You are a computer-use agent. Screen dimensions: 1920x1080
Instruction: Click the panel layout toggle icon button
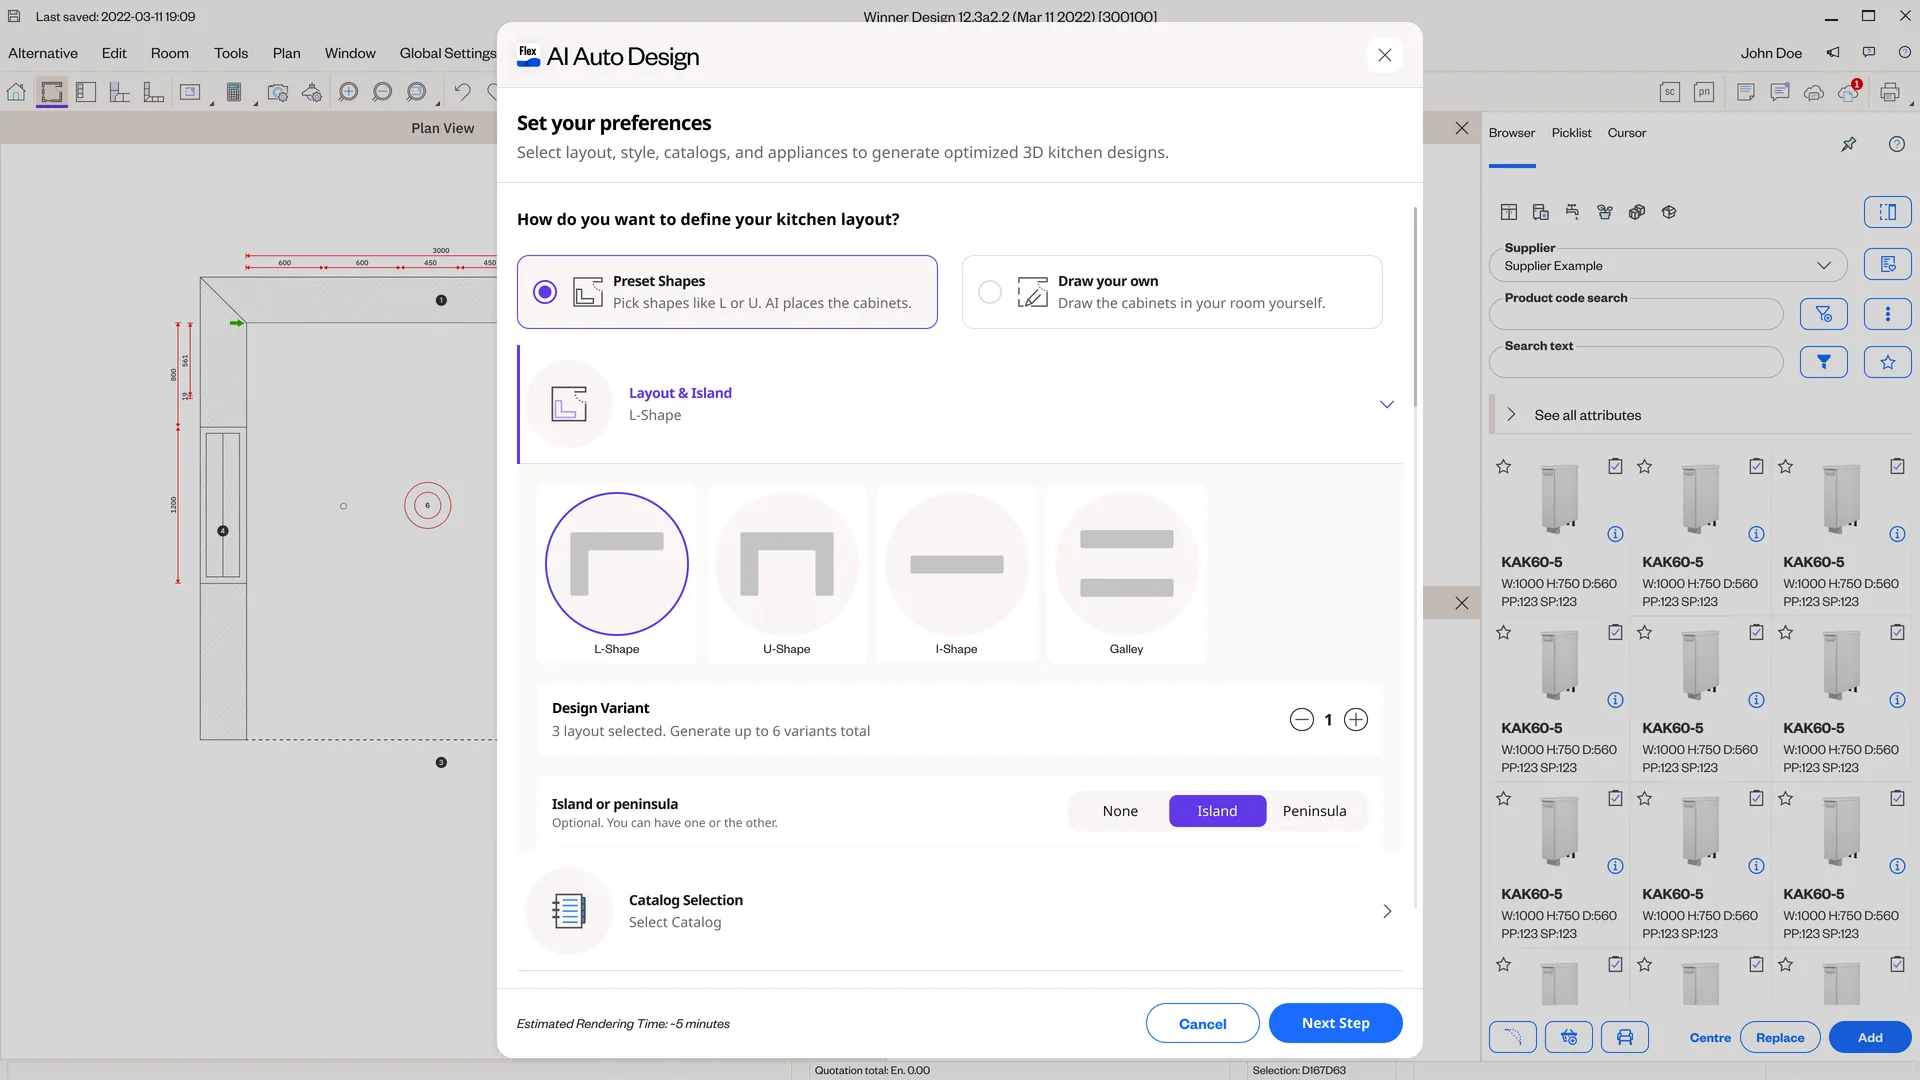[x=1887, y=212]
